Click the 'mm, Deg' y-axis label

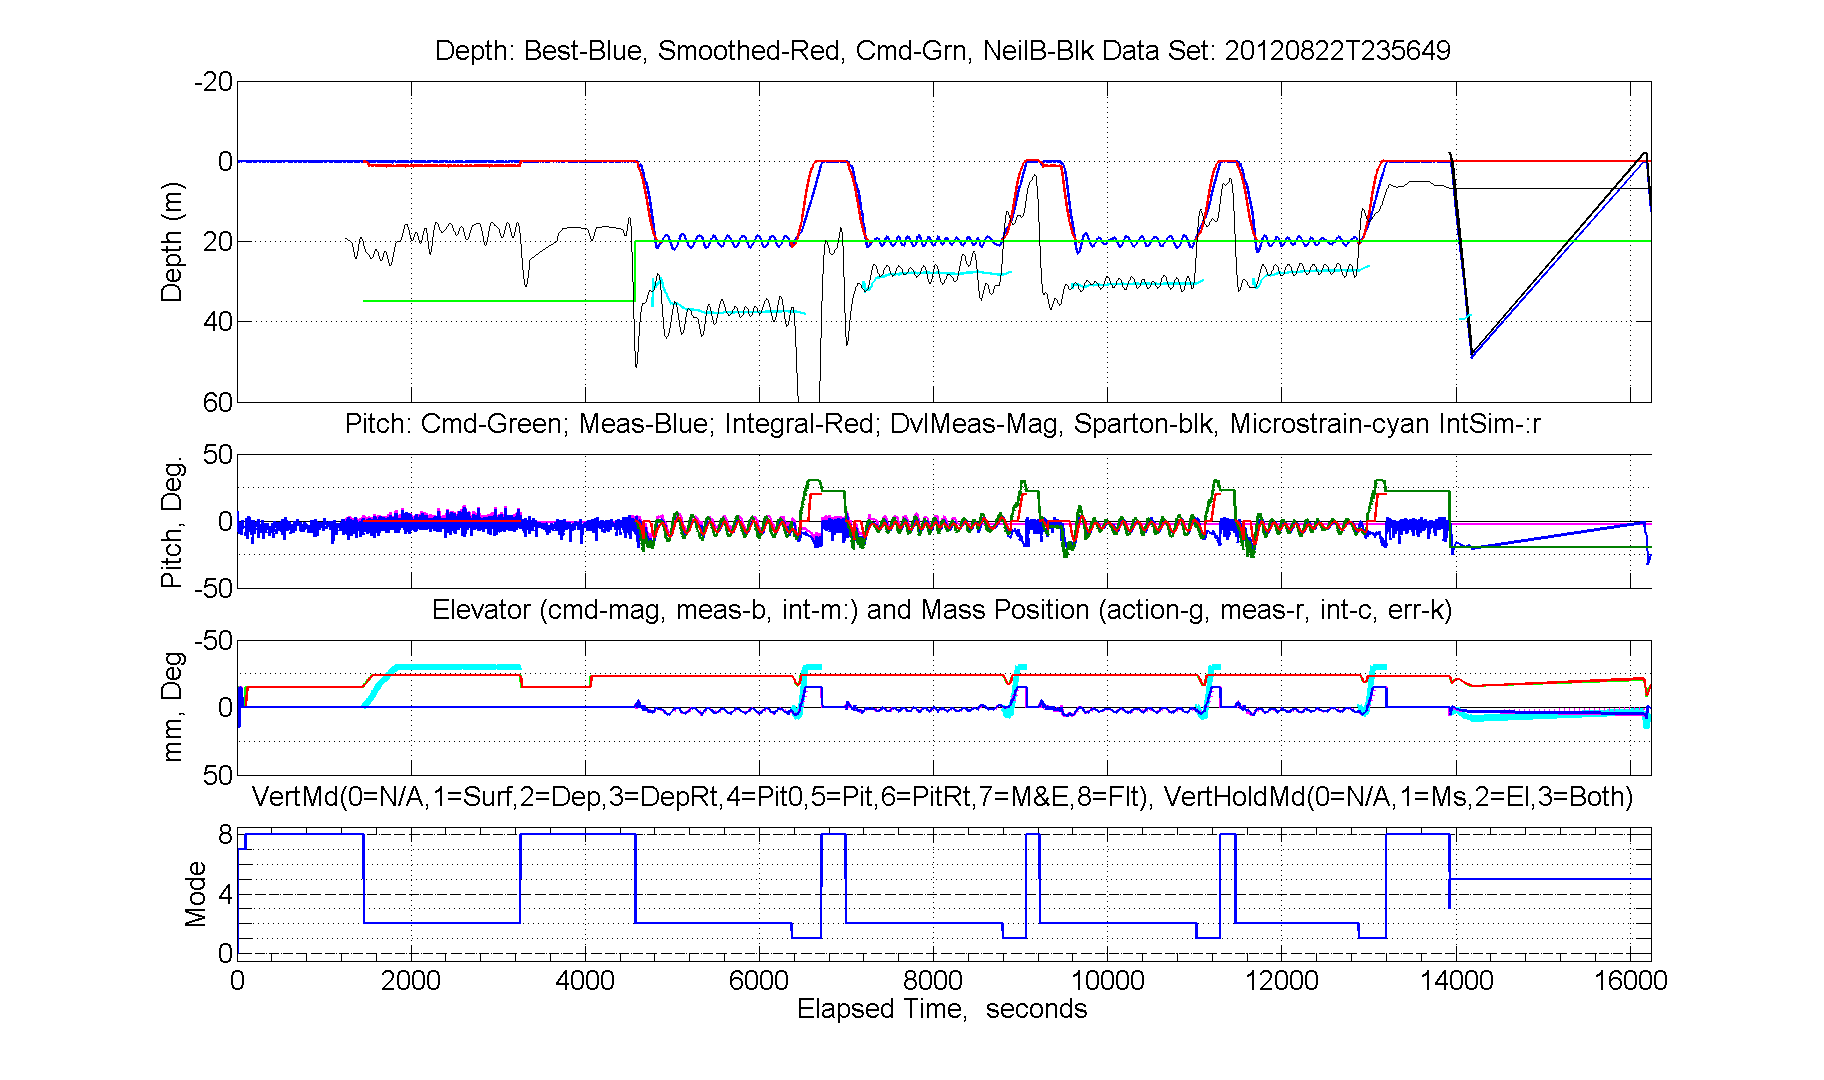point(172,707)
